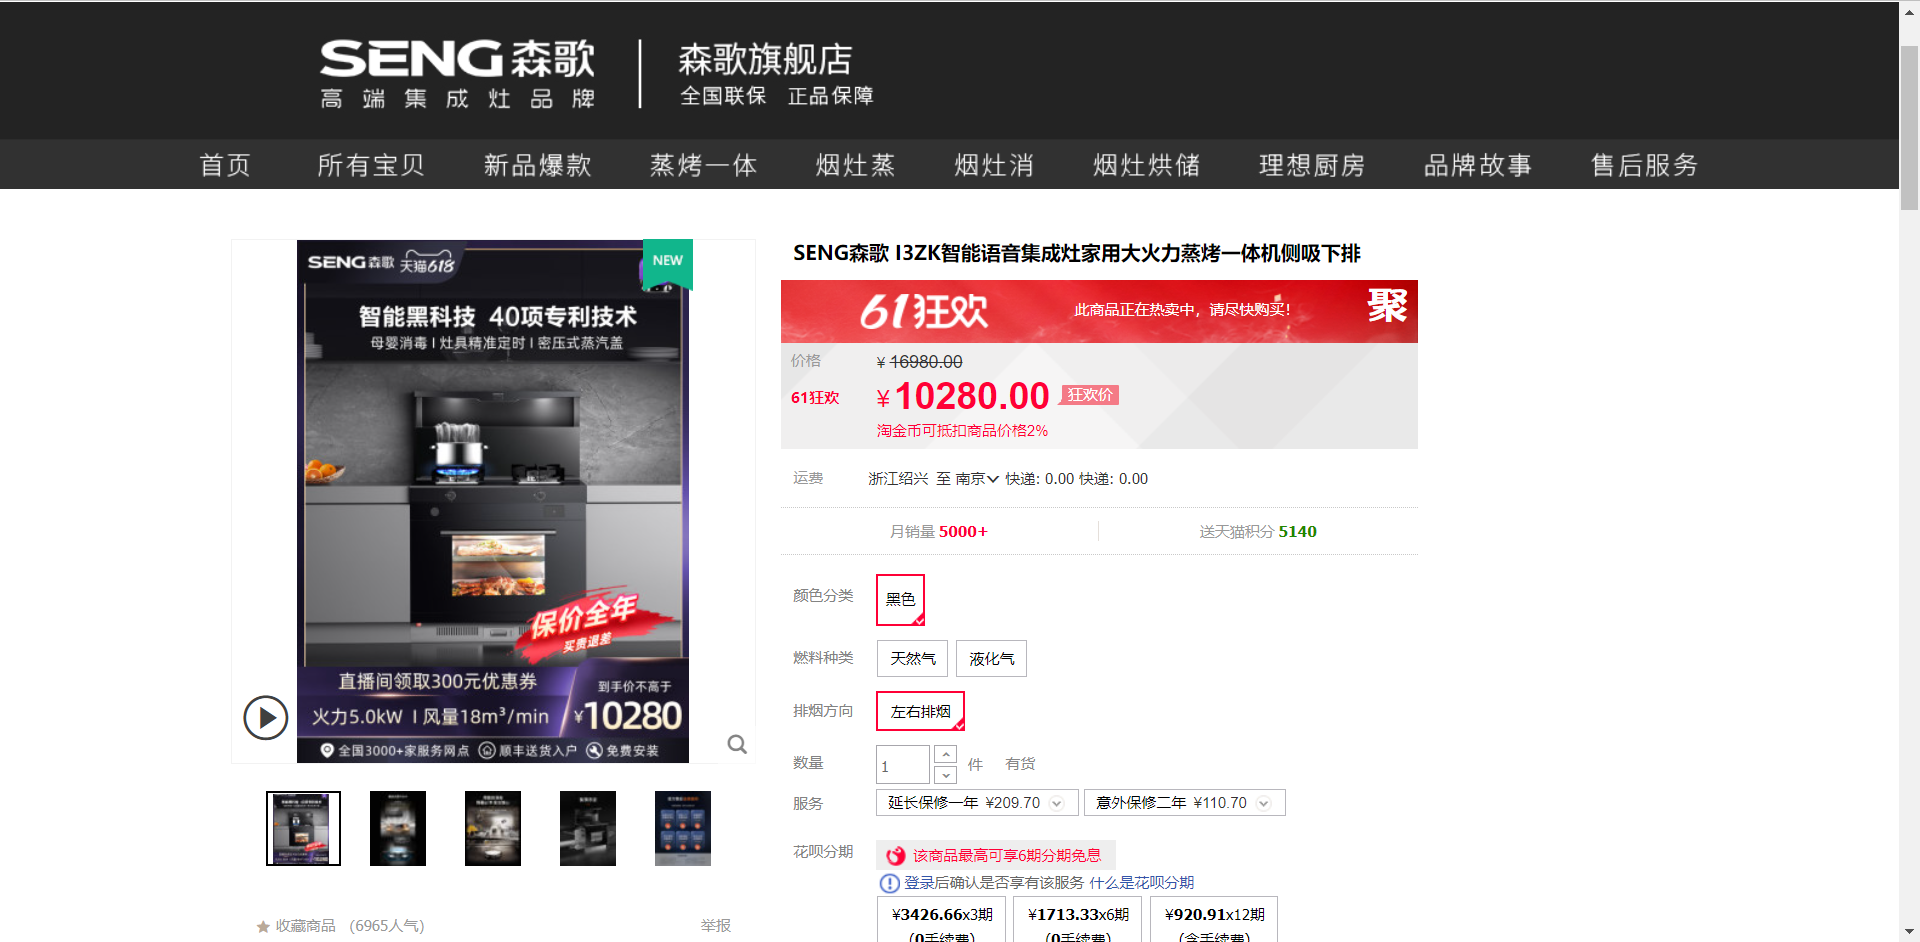Select the 3期 installment plan
Screen dimensions: 1920x942
(x=942, y=920)
